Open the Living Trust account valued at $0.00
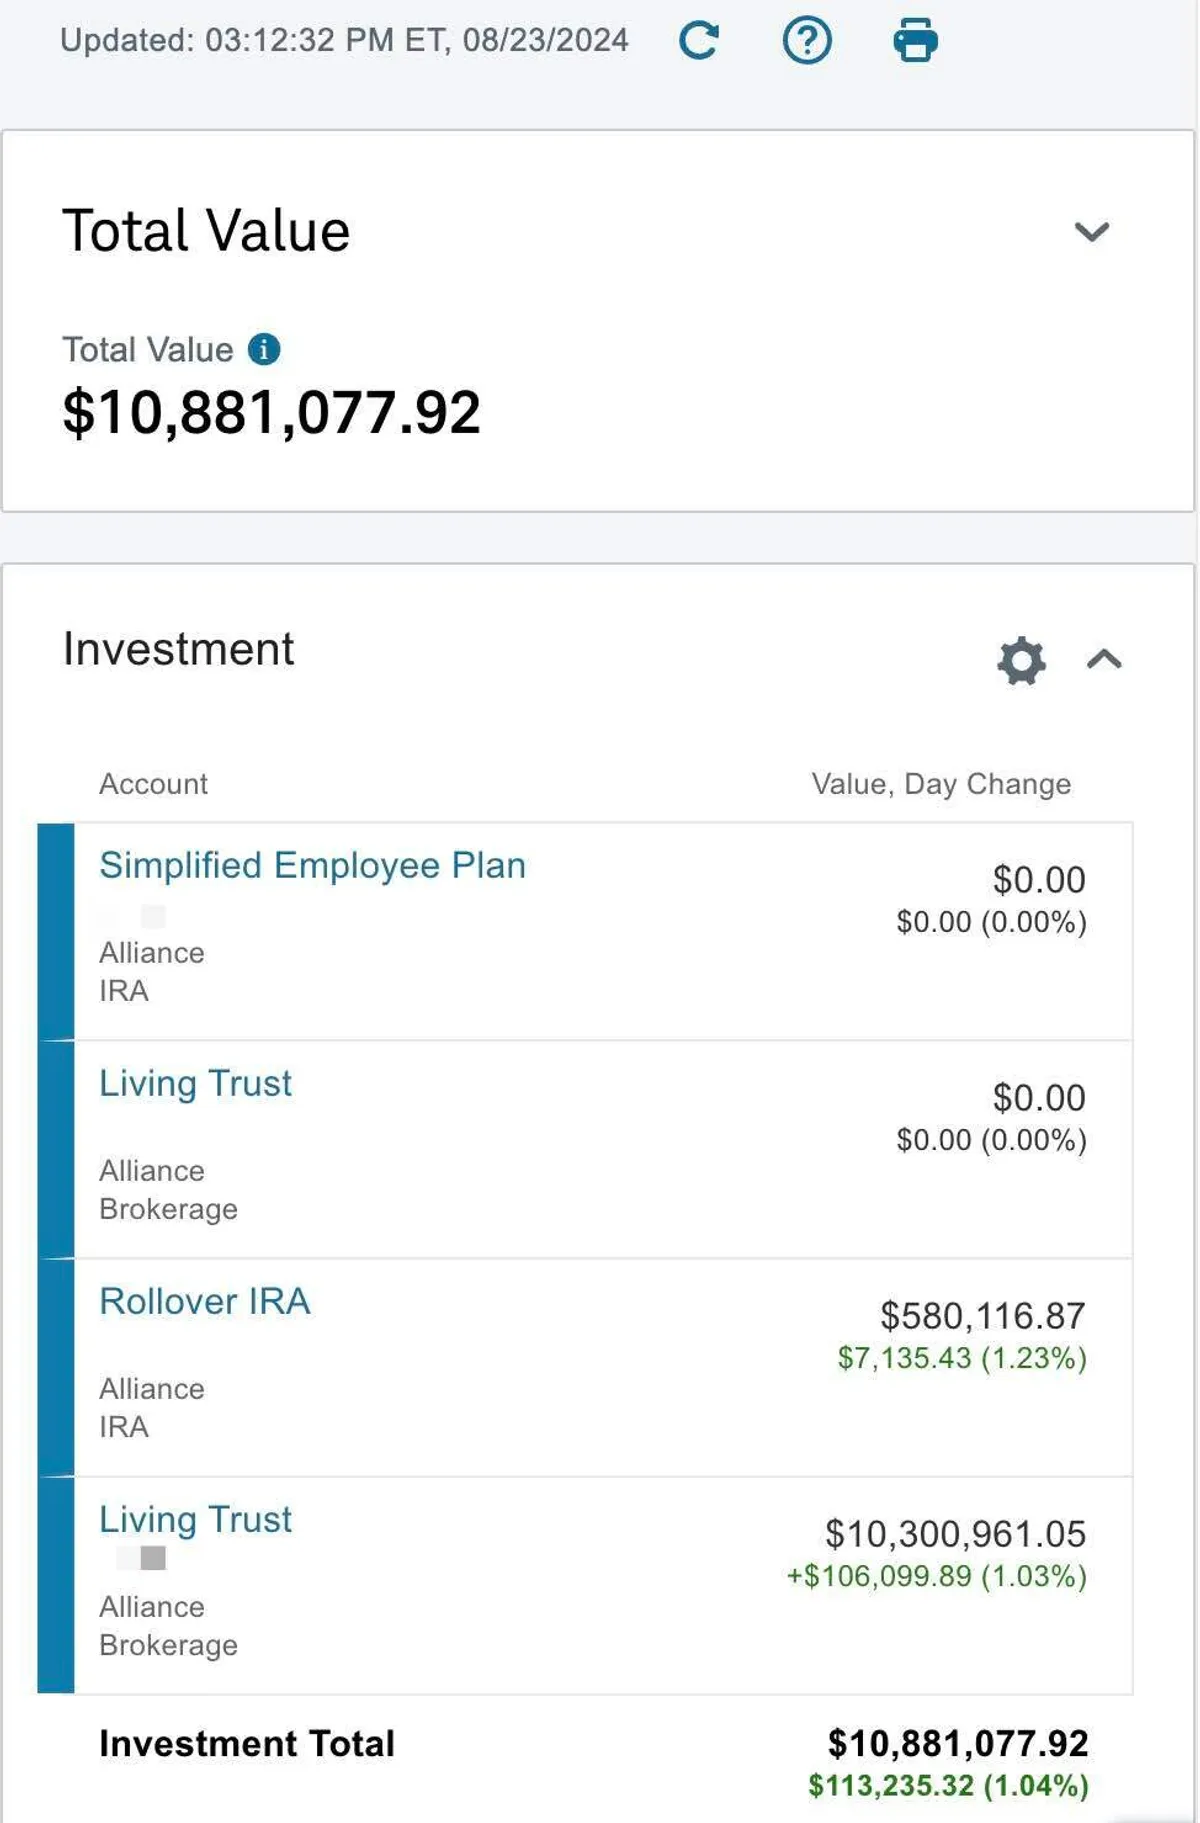Screen dimensions: 1200x1823 (195, 1083)
